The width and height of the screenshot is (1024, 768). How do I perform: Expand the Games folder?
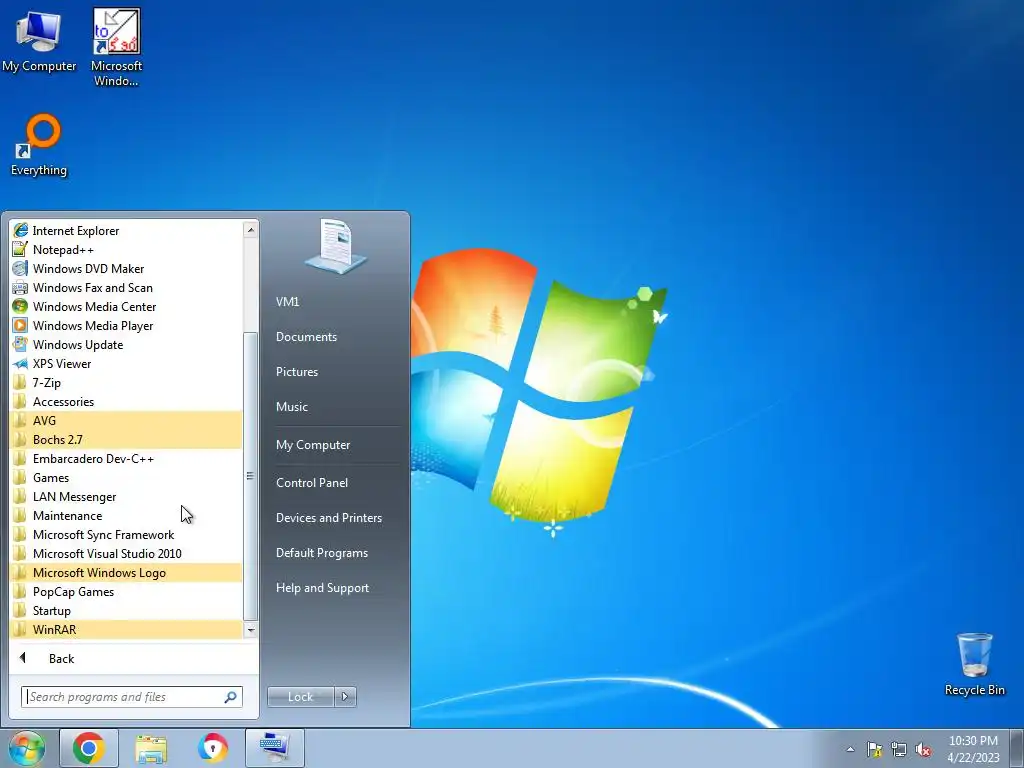point(126,477)
